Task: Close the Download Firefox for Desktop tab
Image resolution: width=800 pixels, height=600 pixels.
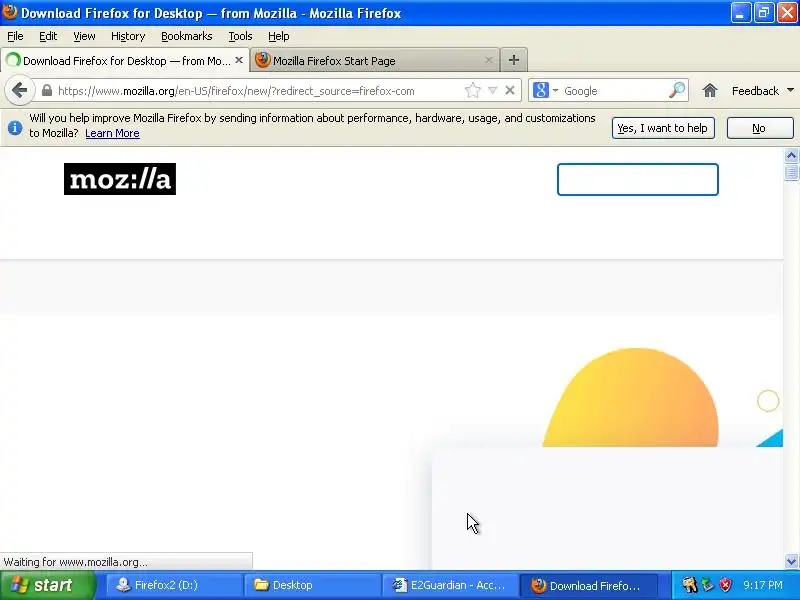Action: pos(239,60)
